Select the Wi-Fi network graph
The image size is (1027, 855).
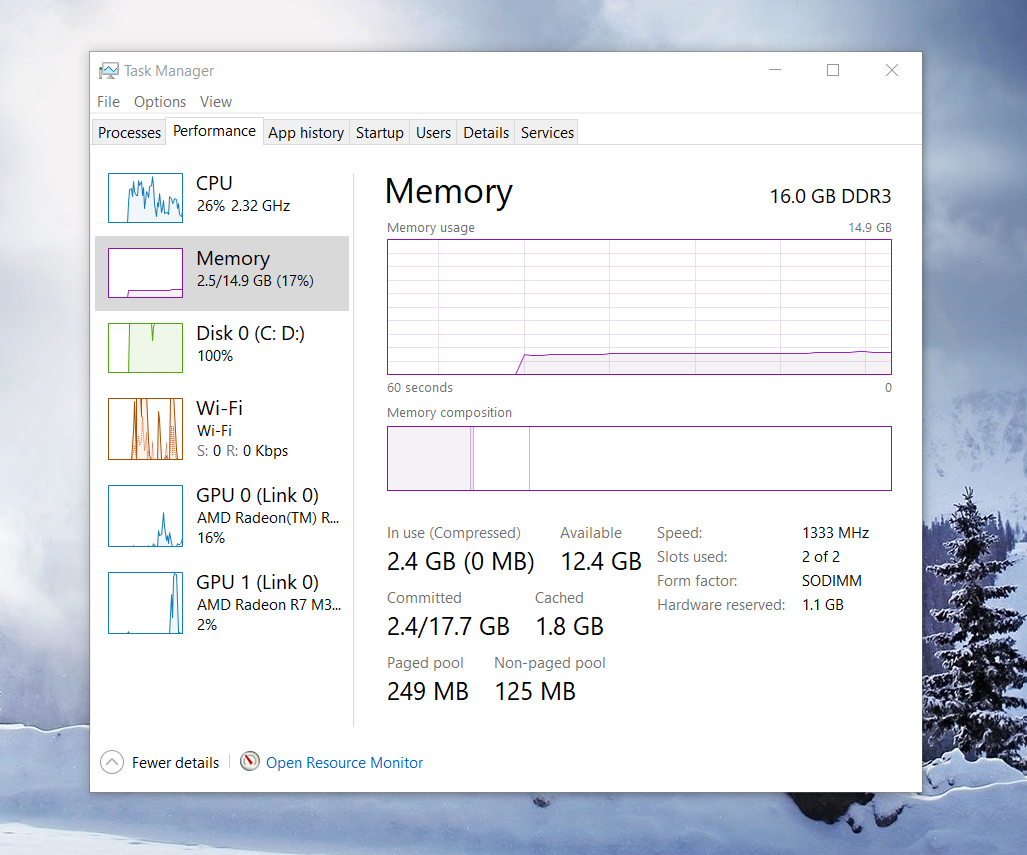(x=145, y=428)
